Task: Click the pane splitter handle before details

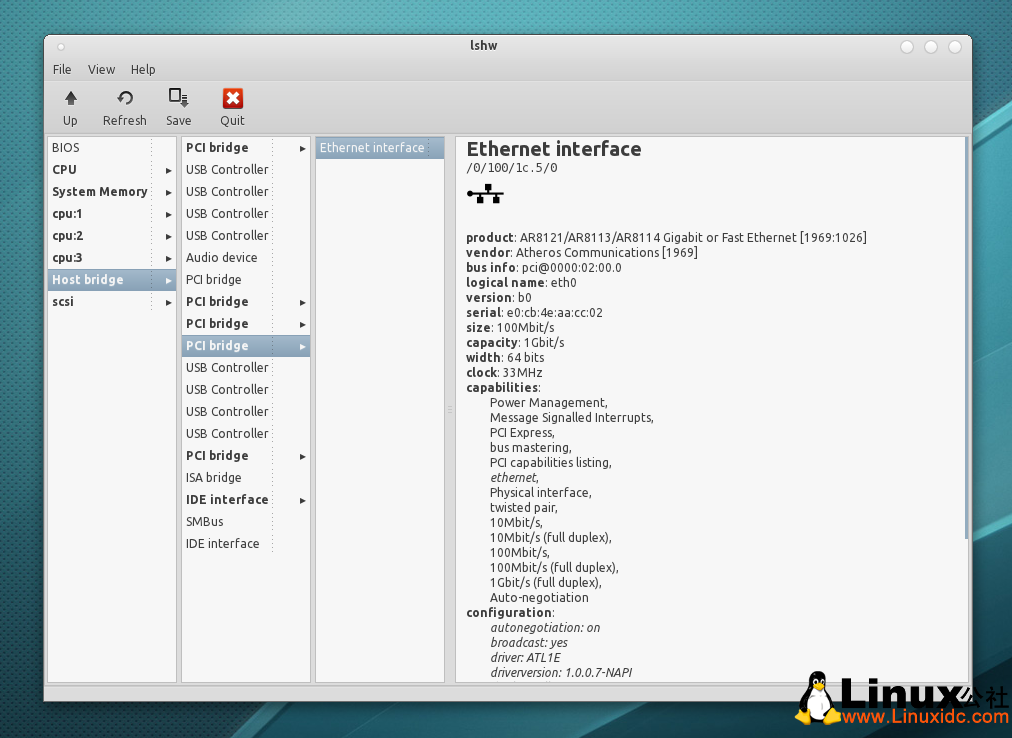Action: point(450,409)
